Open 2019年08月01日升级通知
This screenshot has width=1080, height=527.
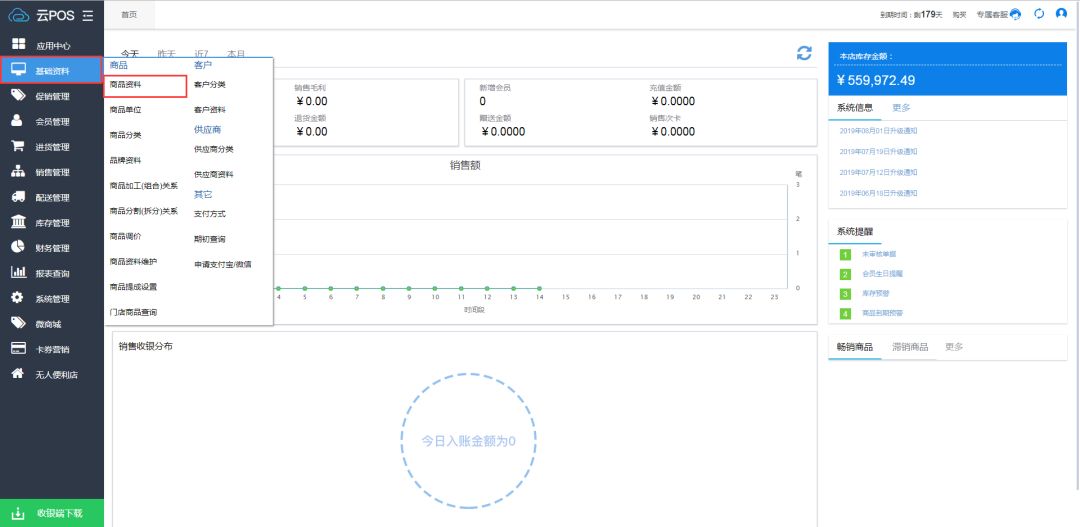click(878, 131)
